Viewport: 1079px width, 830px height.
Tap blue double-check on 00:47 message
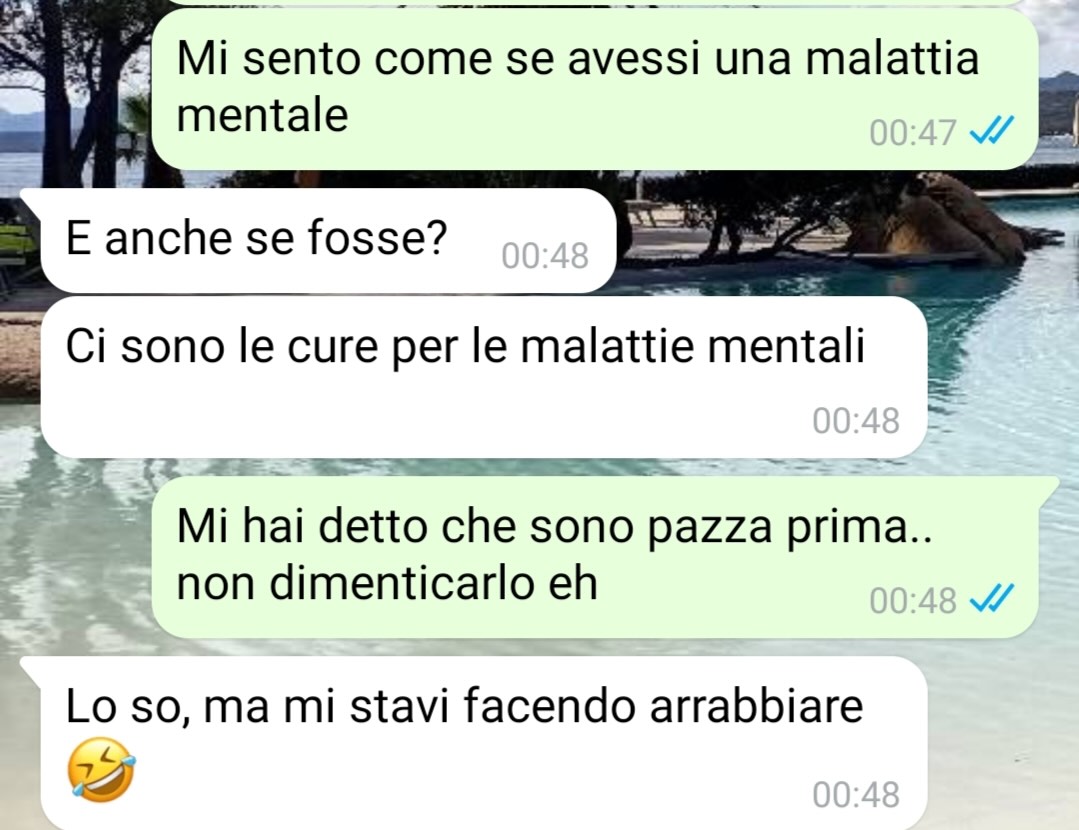pos(992,130)
